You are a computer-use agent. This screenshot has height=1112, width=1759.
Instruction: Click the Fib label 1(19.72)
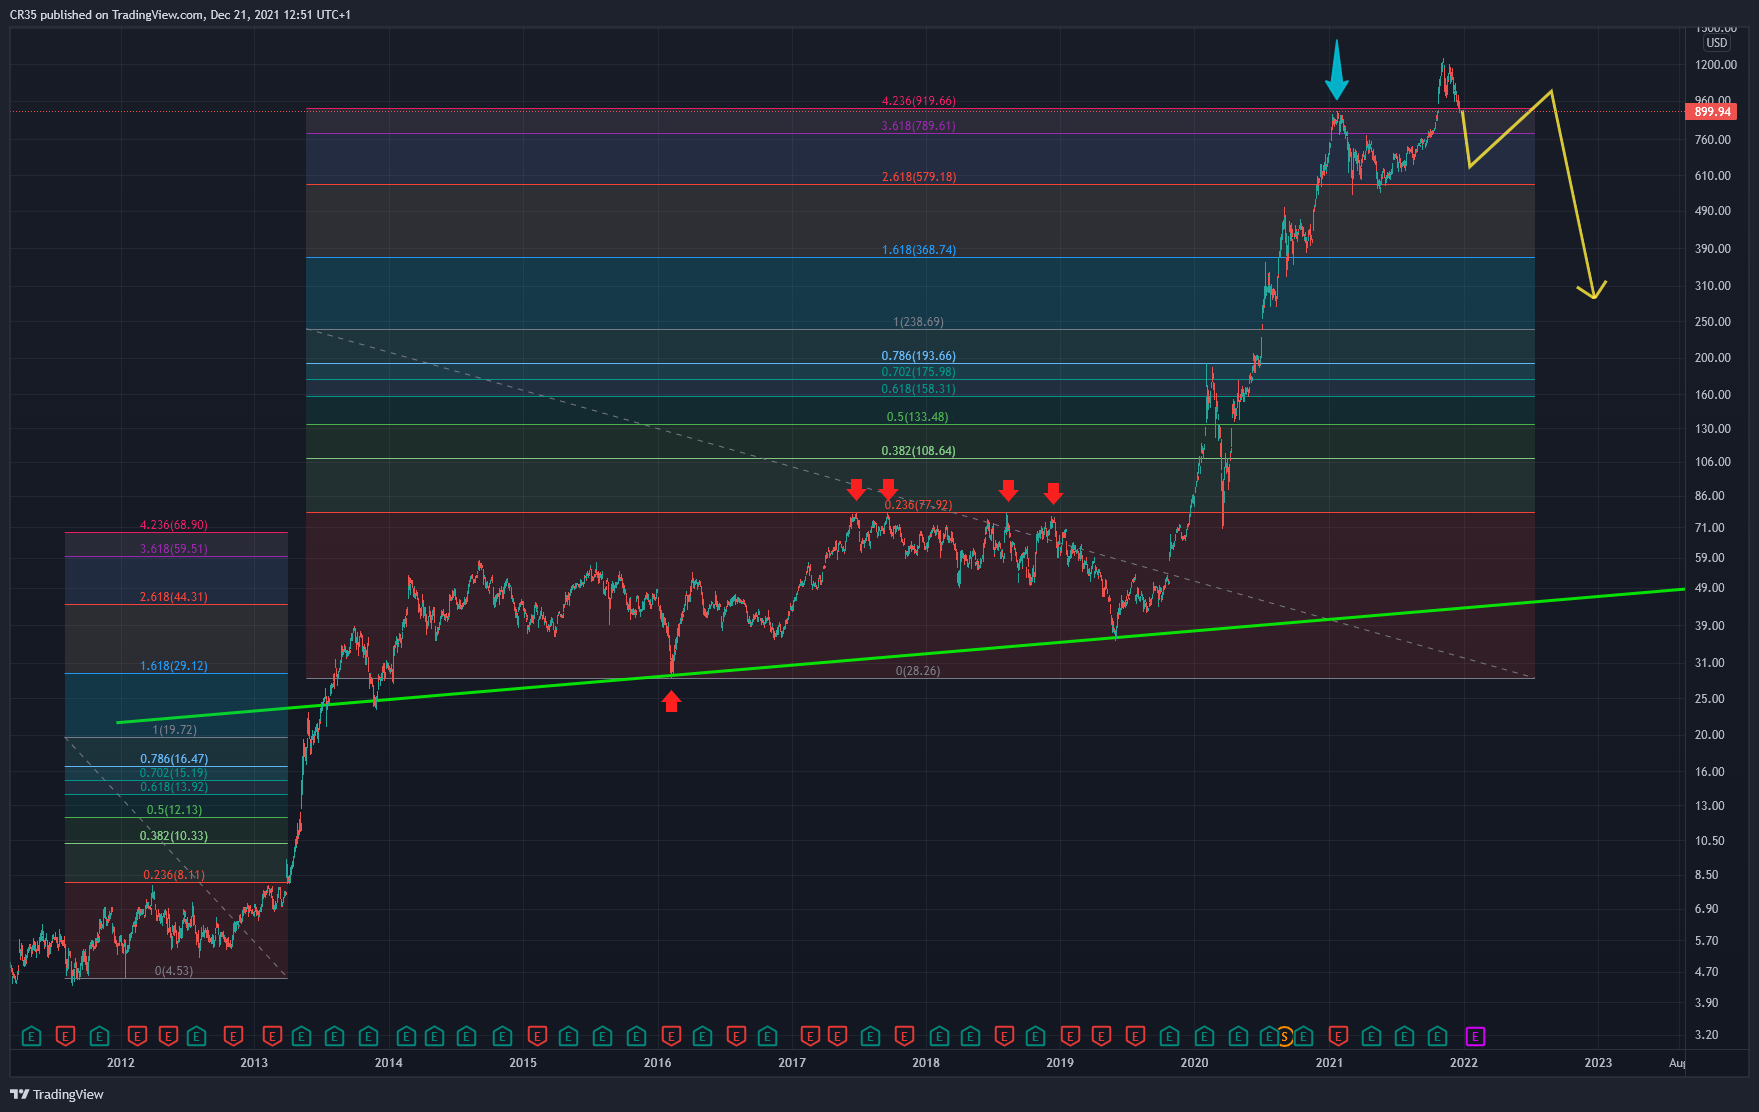pos(174,730)
